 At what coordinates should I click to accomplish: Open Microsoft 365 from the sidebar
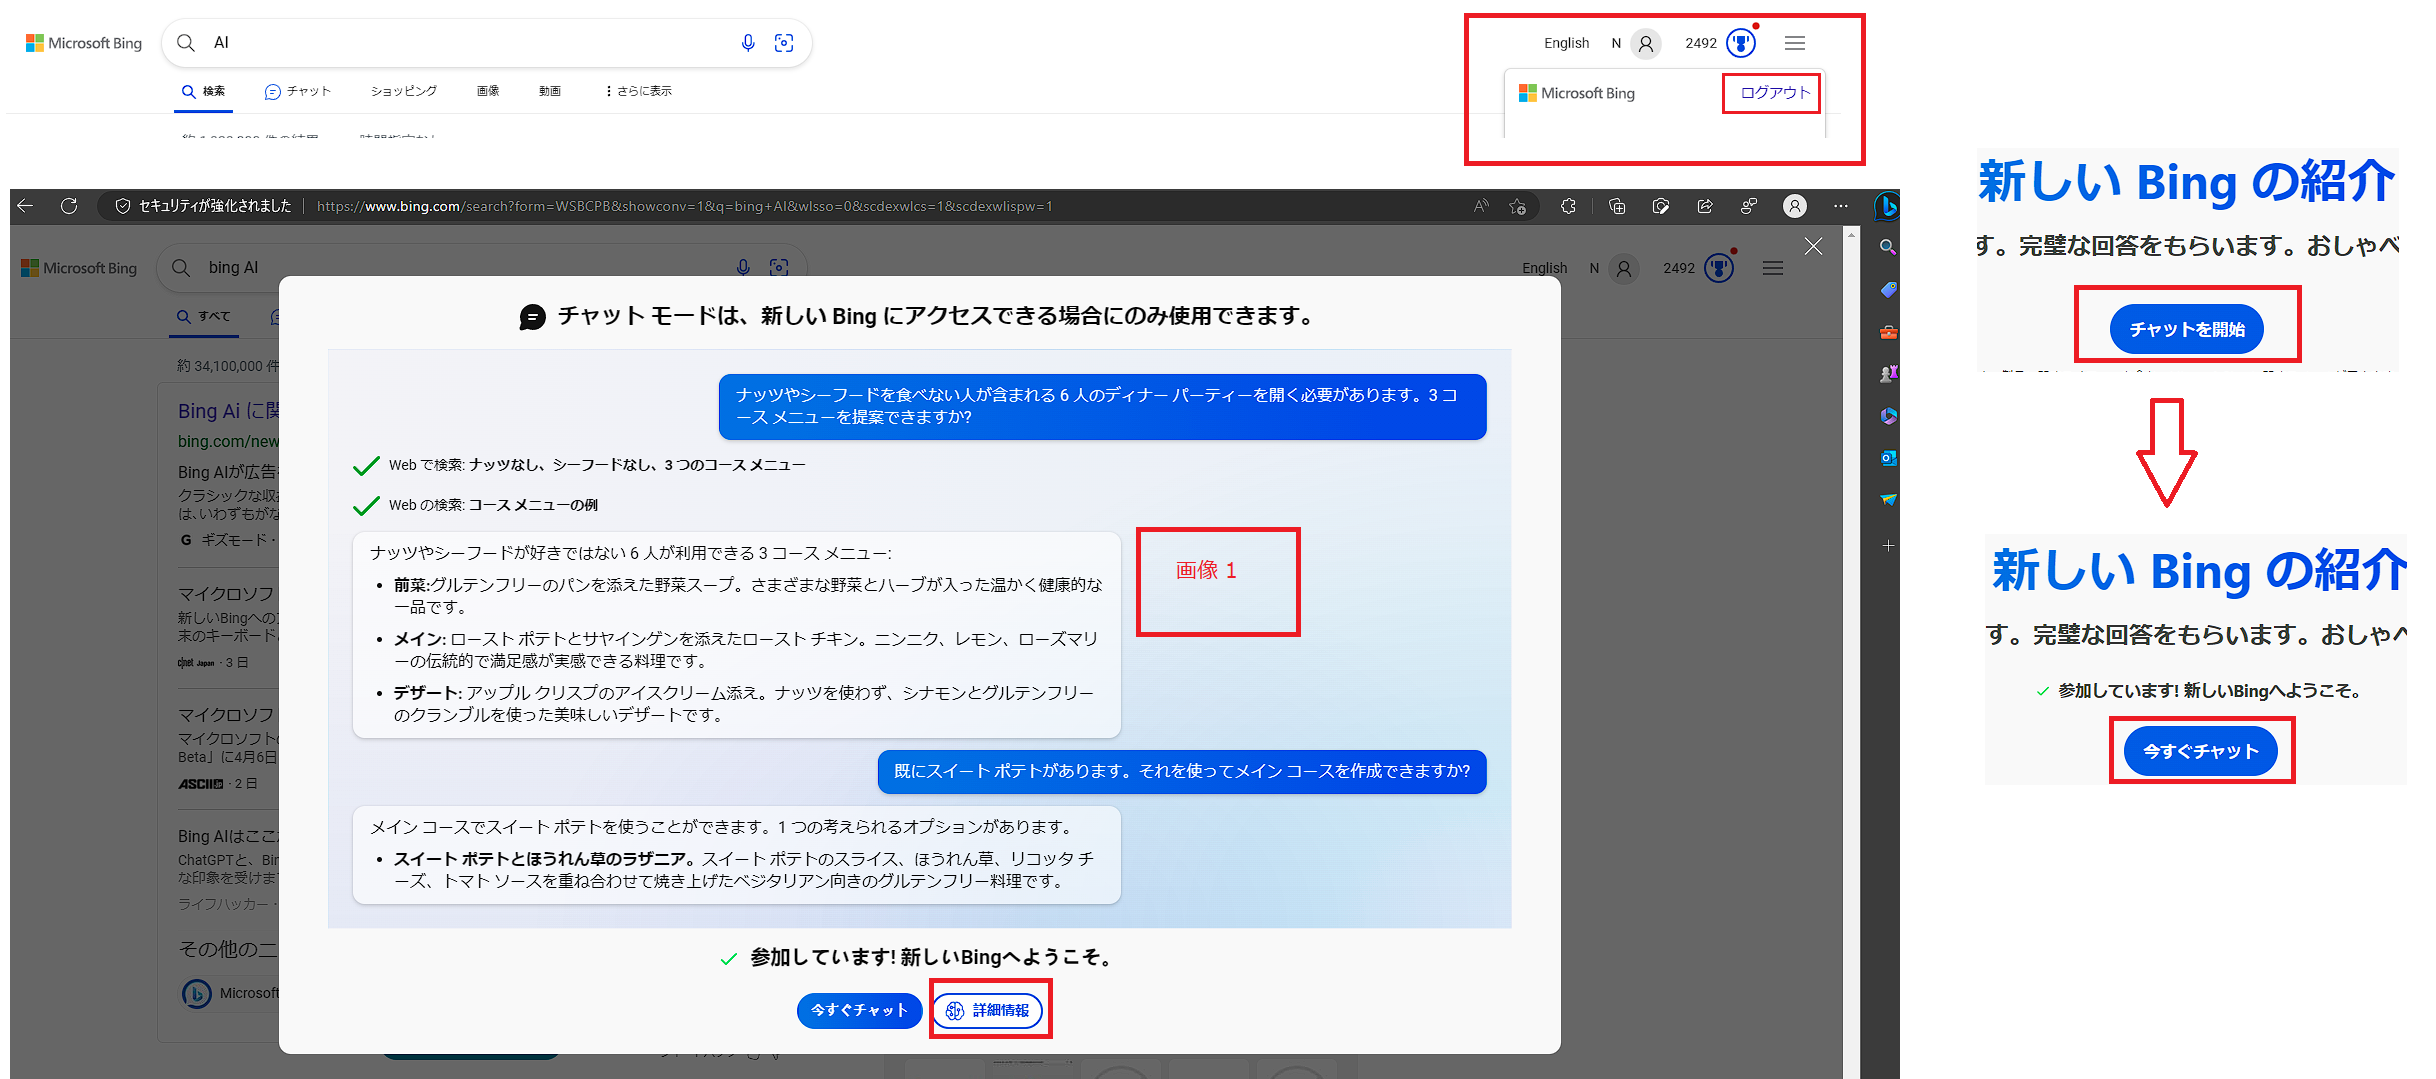1888,415
